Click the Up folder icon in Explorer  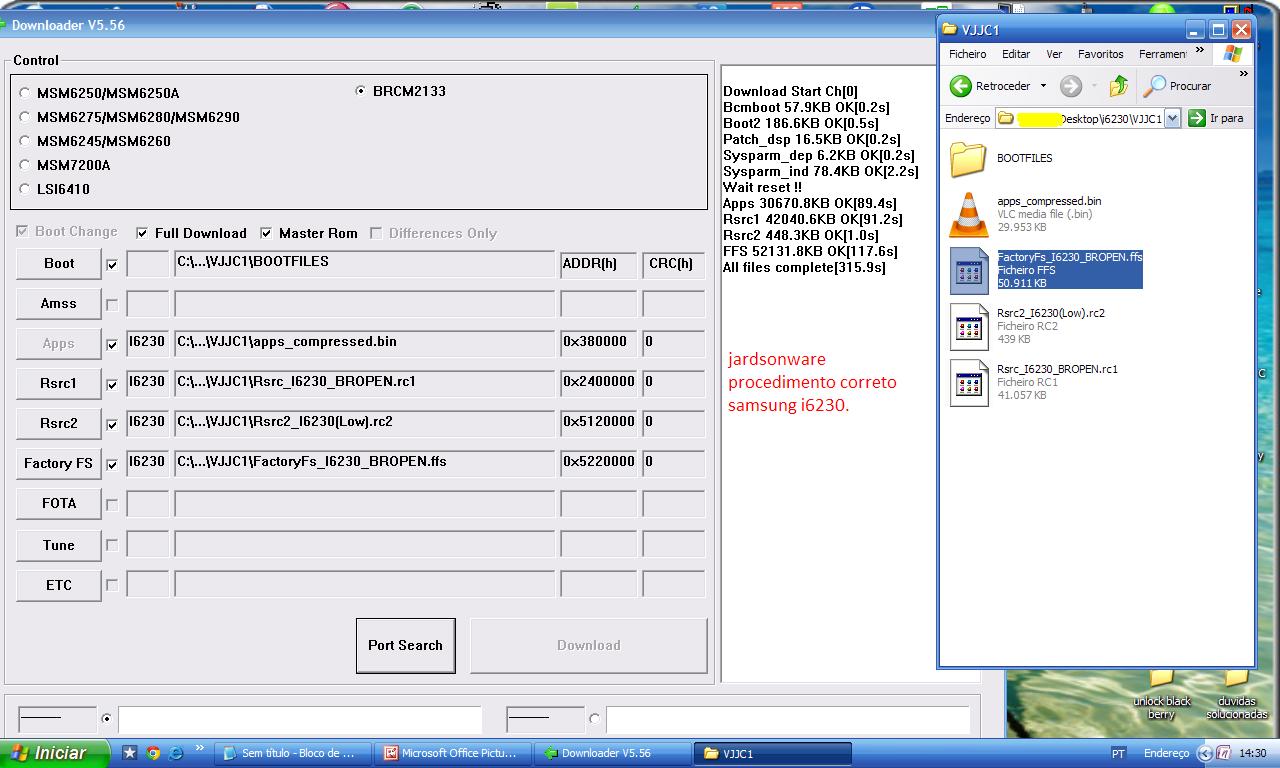point(1118,86)
